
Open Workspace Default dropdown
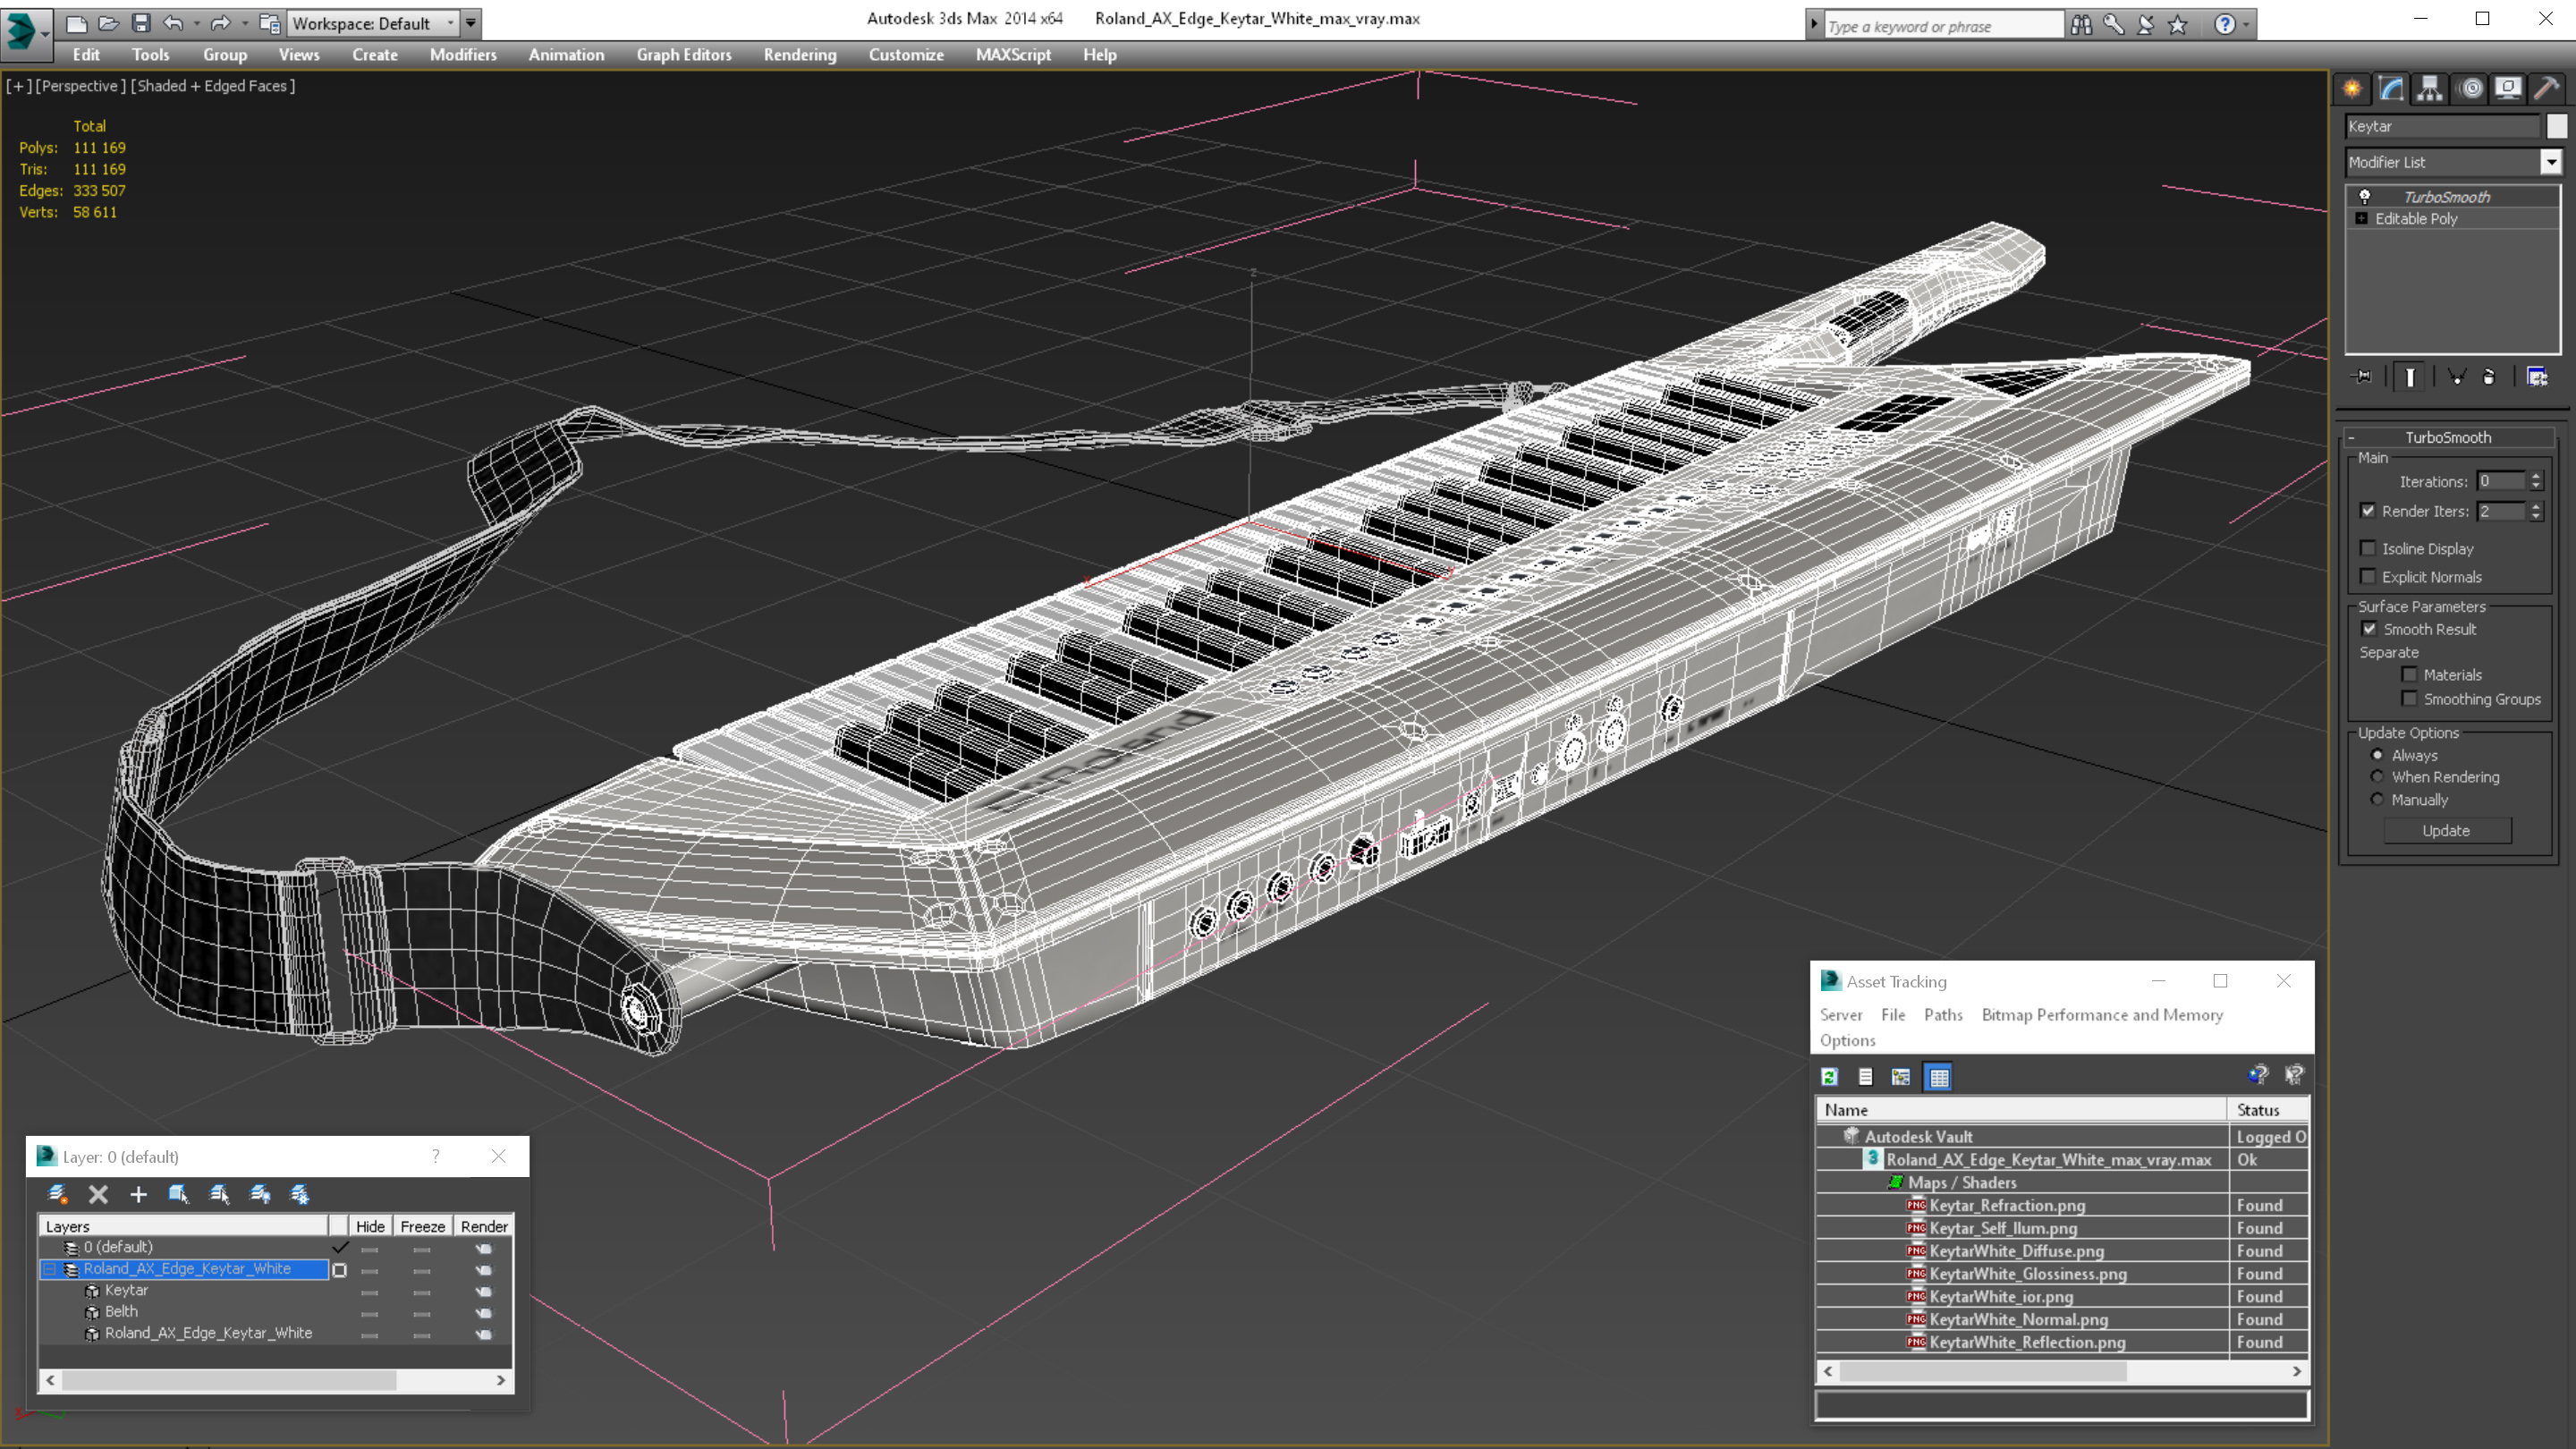coord(371,23)
